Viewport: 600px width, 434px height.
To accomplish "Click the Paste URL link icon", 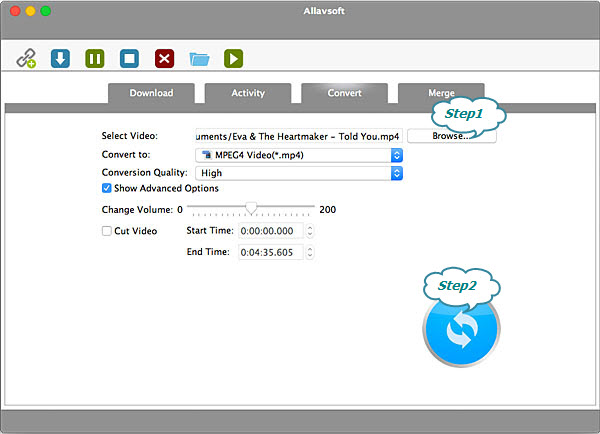I will 26,59.
